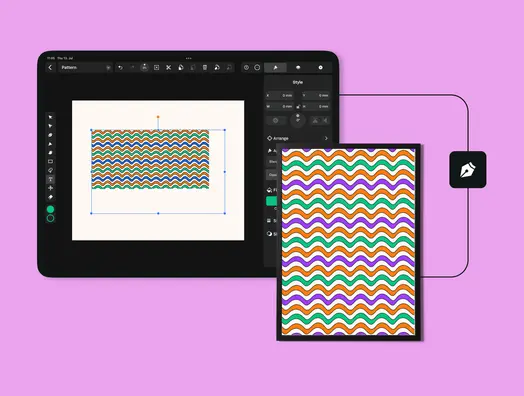Toggle the stroke color ring below fill circle

pos(50,218)
